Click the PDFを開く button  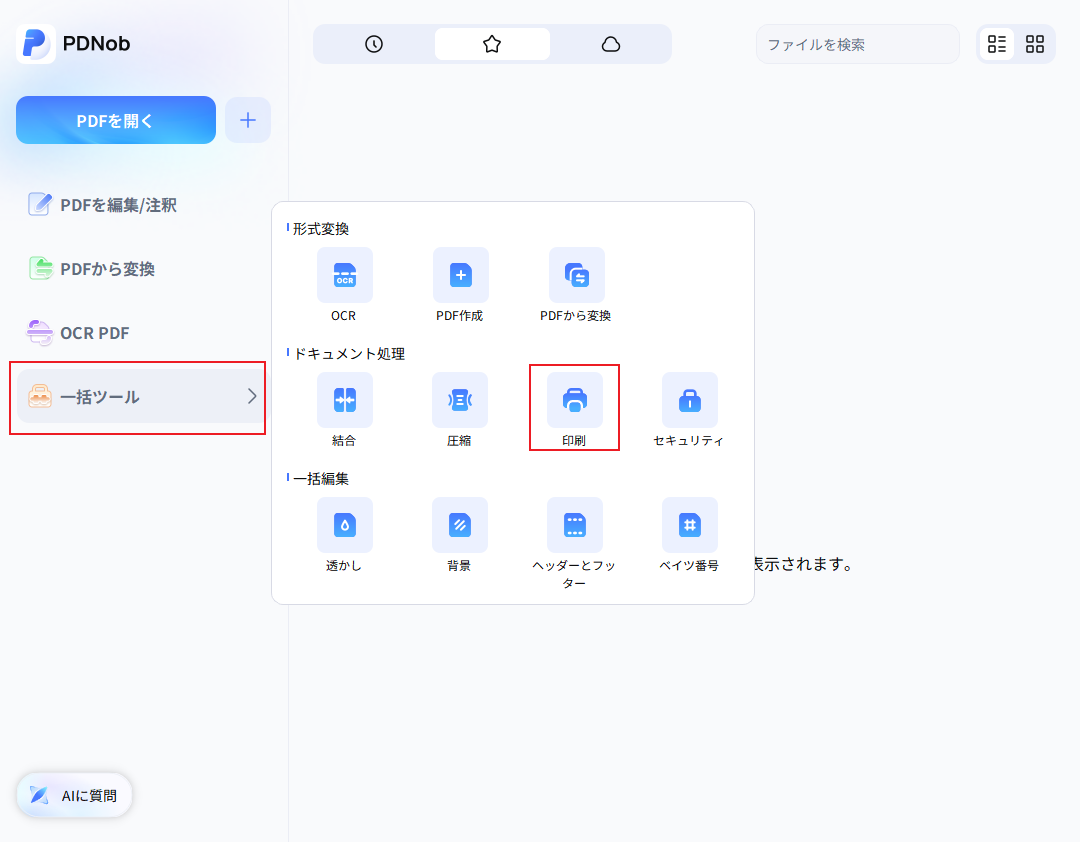pos(115,119)
